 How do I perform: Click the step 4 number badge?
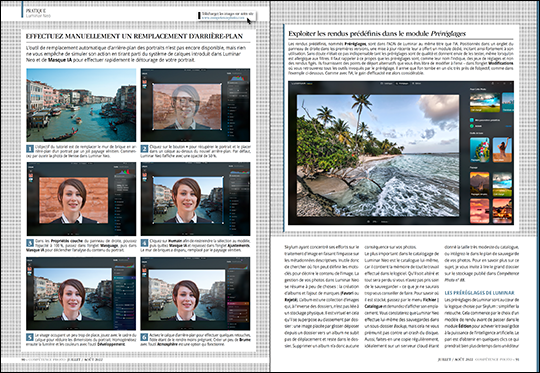[x=144, y=243]
